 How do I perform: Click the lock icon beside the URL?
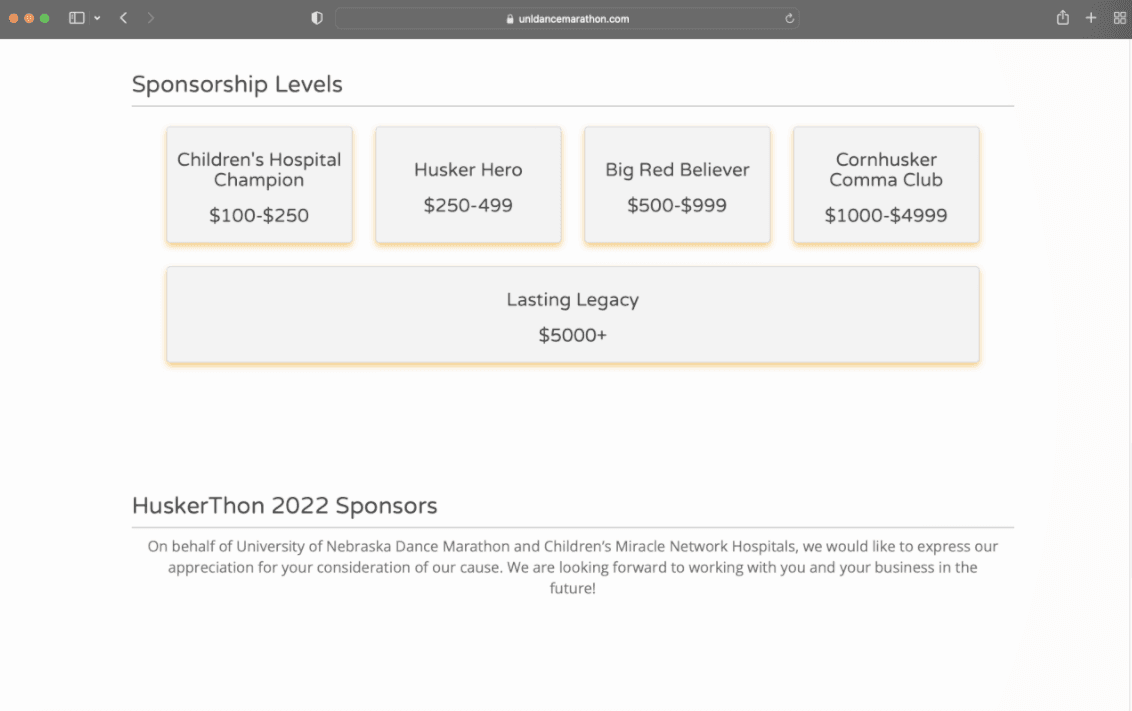pos(510,18)
